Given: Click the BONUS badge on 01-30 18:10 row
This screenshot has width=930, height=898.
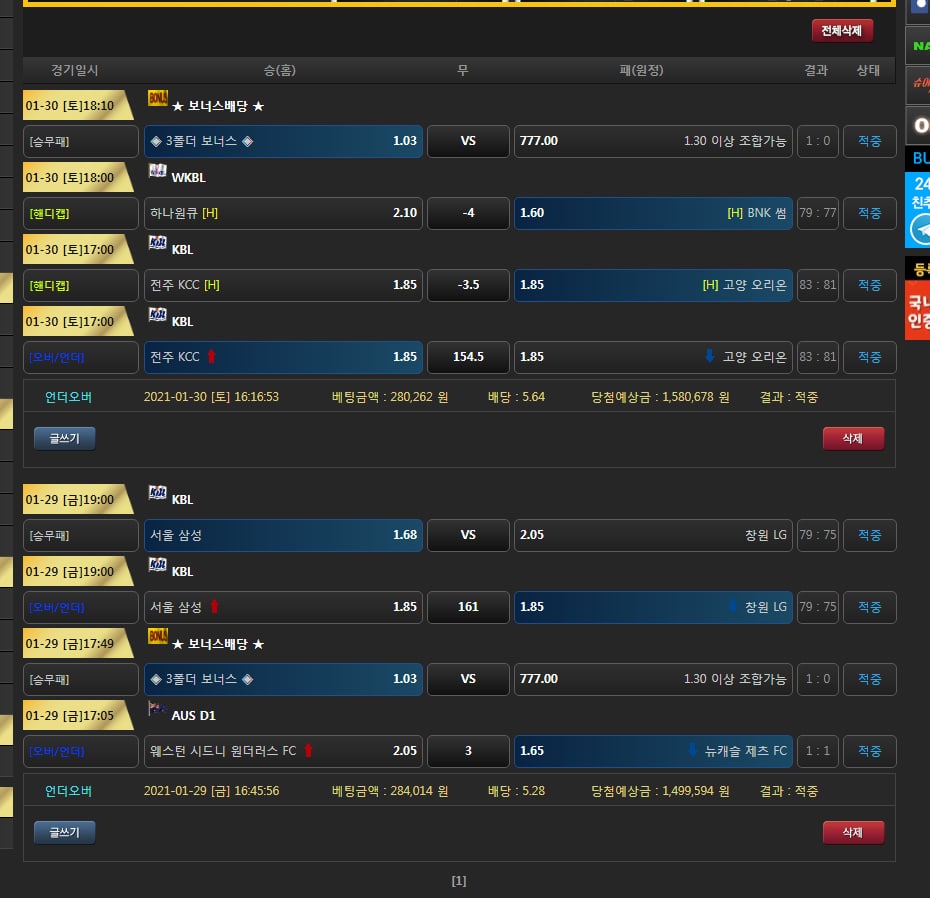Looking at the screenshot, I should click(x=157, y=98).
